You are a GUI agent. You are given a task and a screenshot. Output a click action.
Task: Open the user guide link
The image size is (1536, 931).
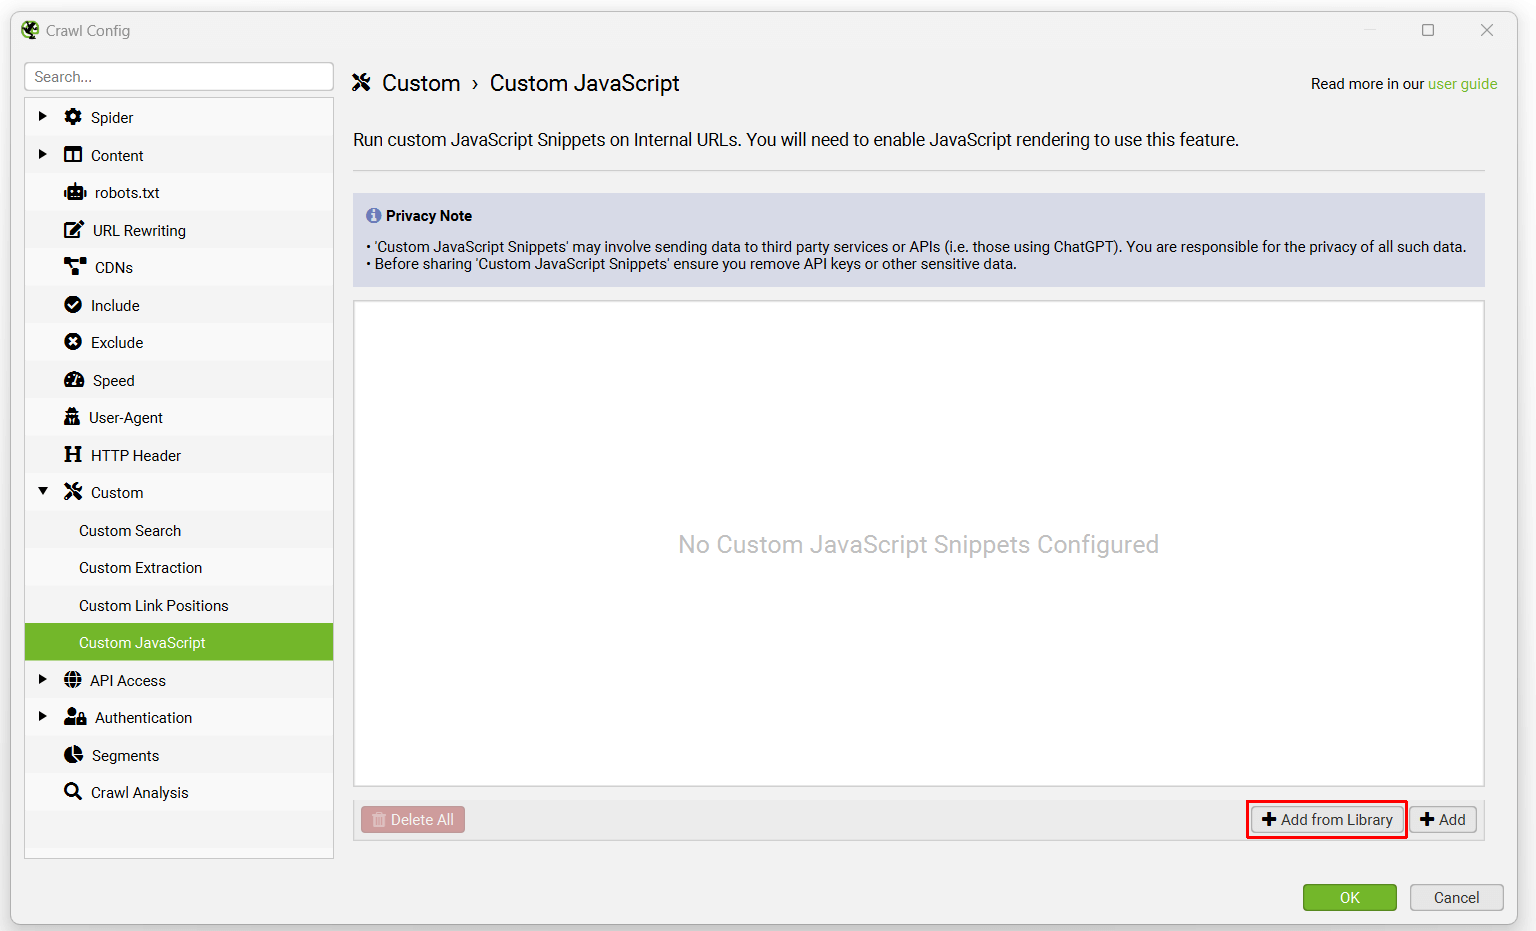pyautogui.click(x=1462, y=84)
